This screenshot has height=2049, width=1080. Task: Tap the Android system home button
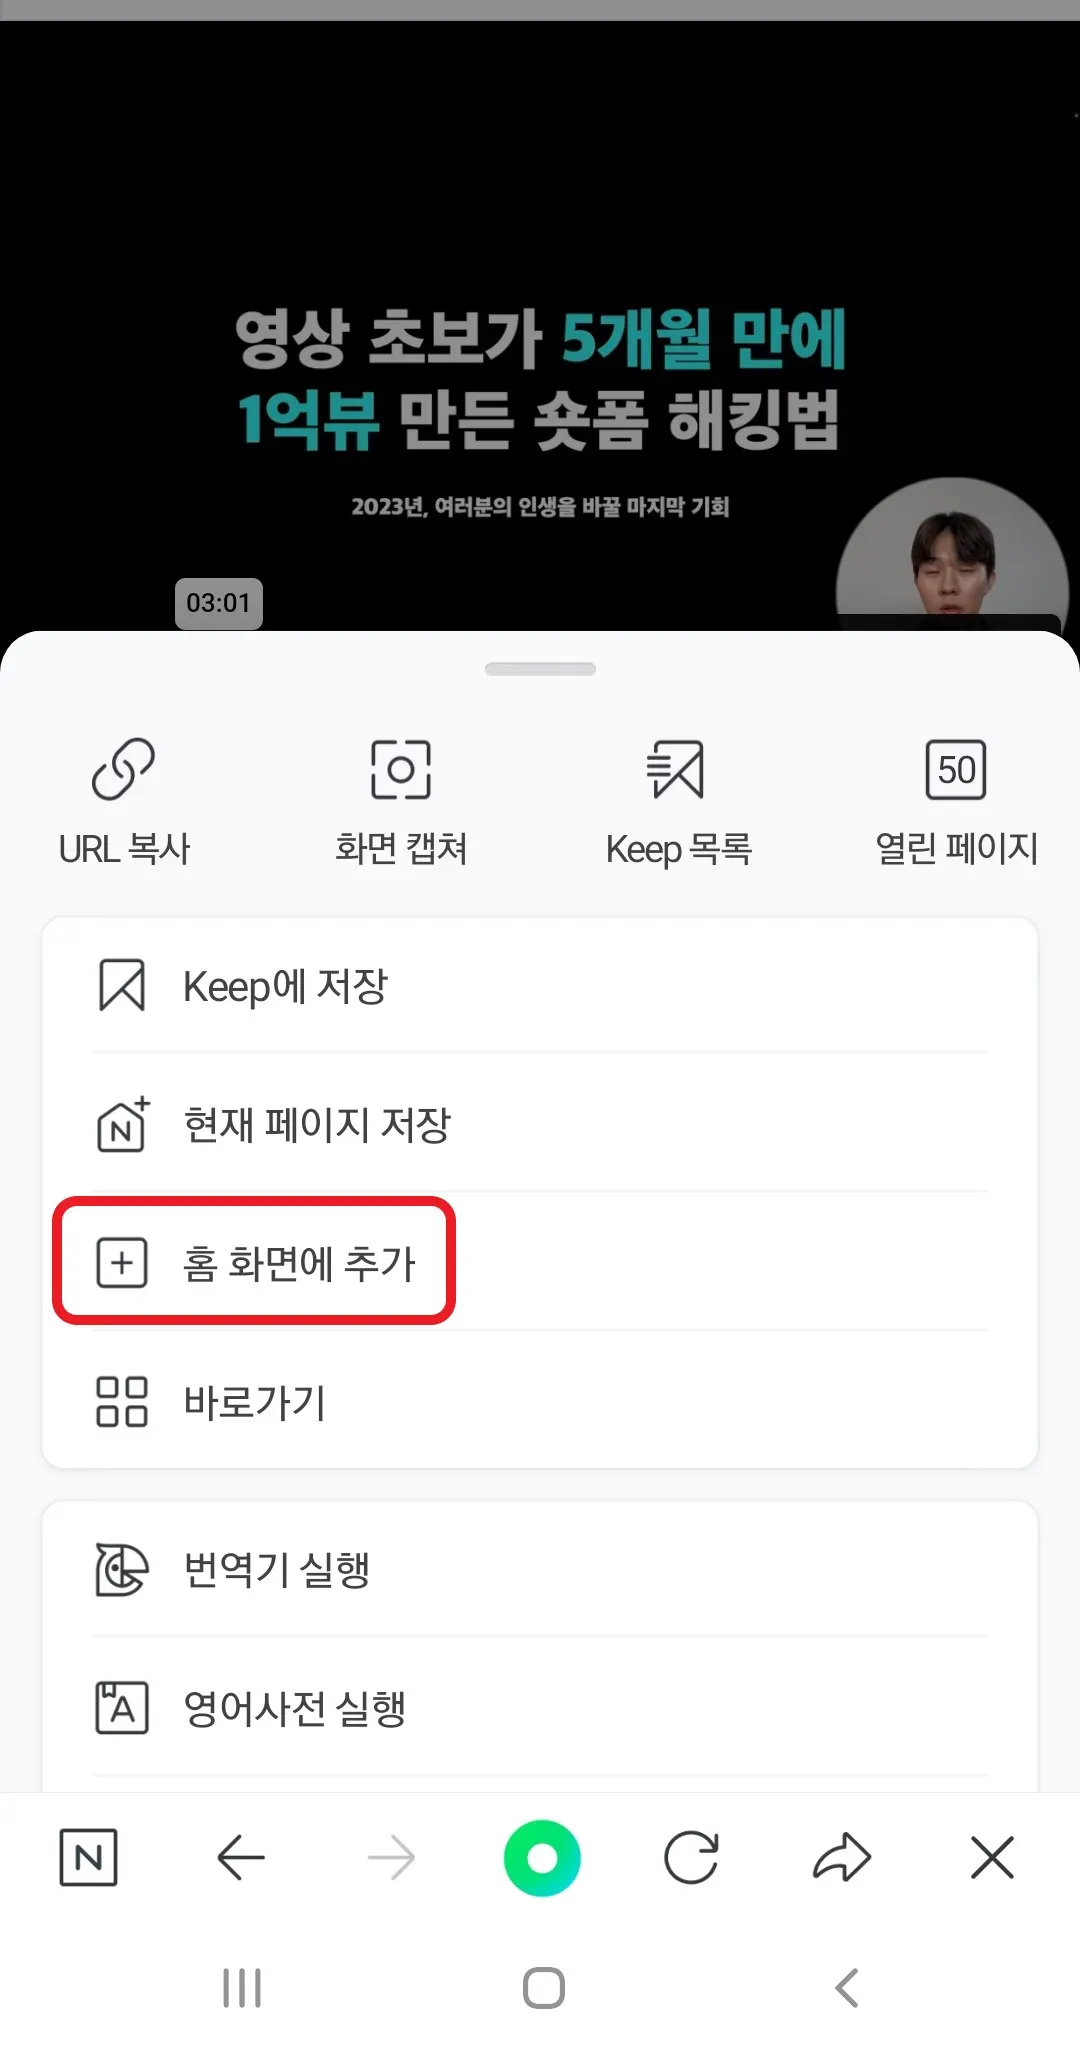[543, 1988]
